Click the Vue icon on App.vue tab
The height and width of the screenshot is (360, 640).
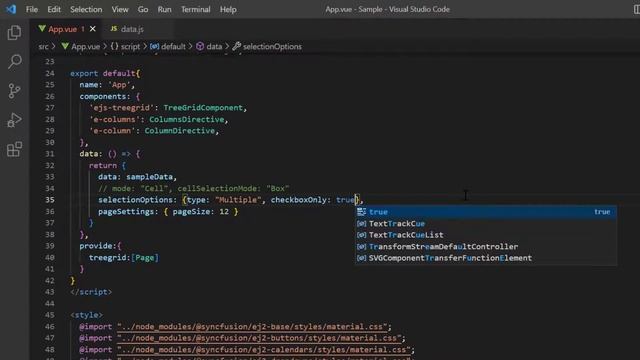pos(42,29)
